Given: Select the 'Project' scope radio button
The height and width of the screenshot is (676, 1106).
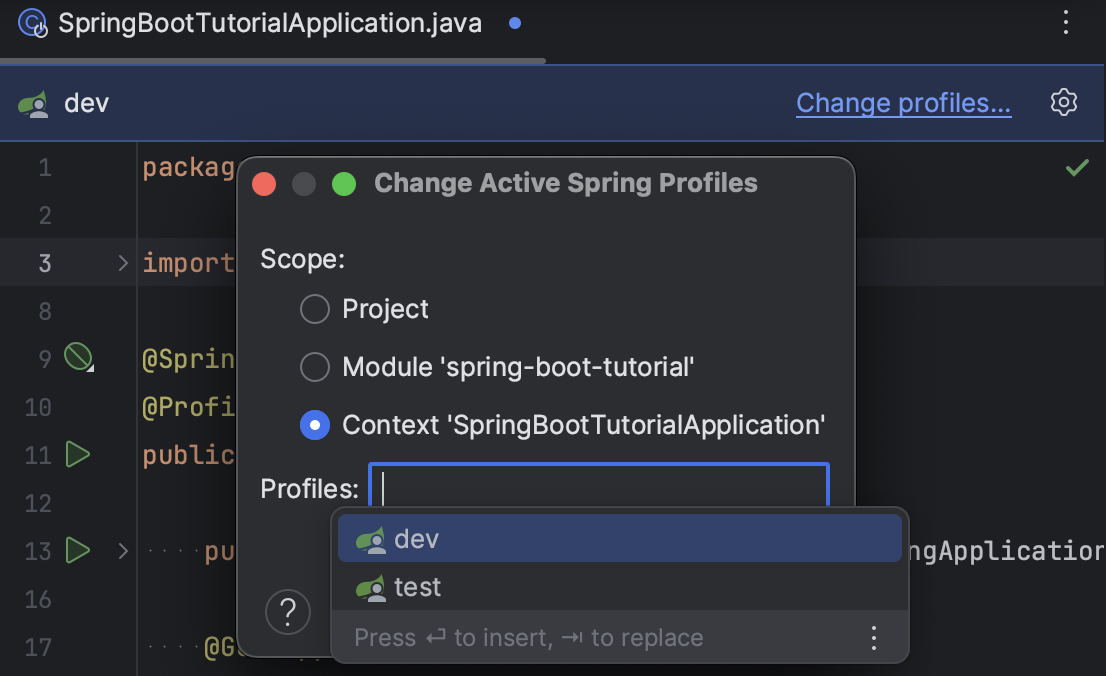Looking at the screenshot, I should [x=315, y=309].
